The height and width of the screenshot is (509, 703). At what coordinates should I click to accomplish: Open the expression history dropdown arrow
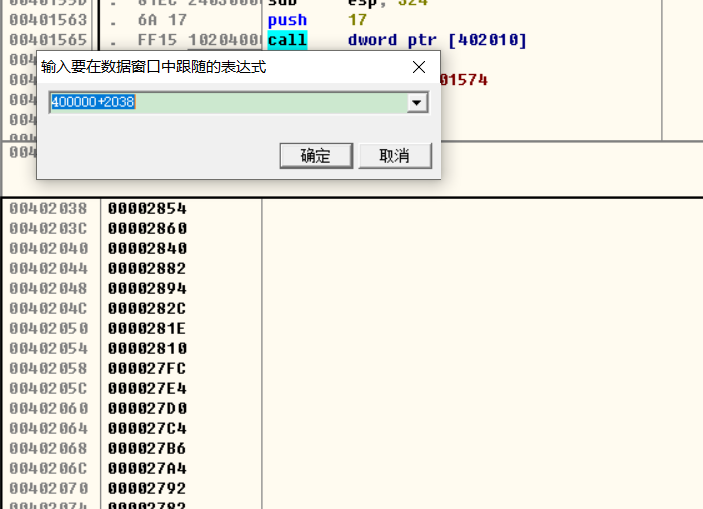click(x=417, y=103)
